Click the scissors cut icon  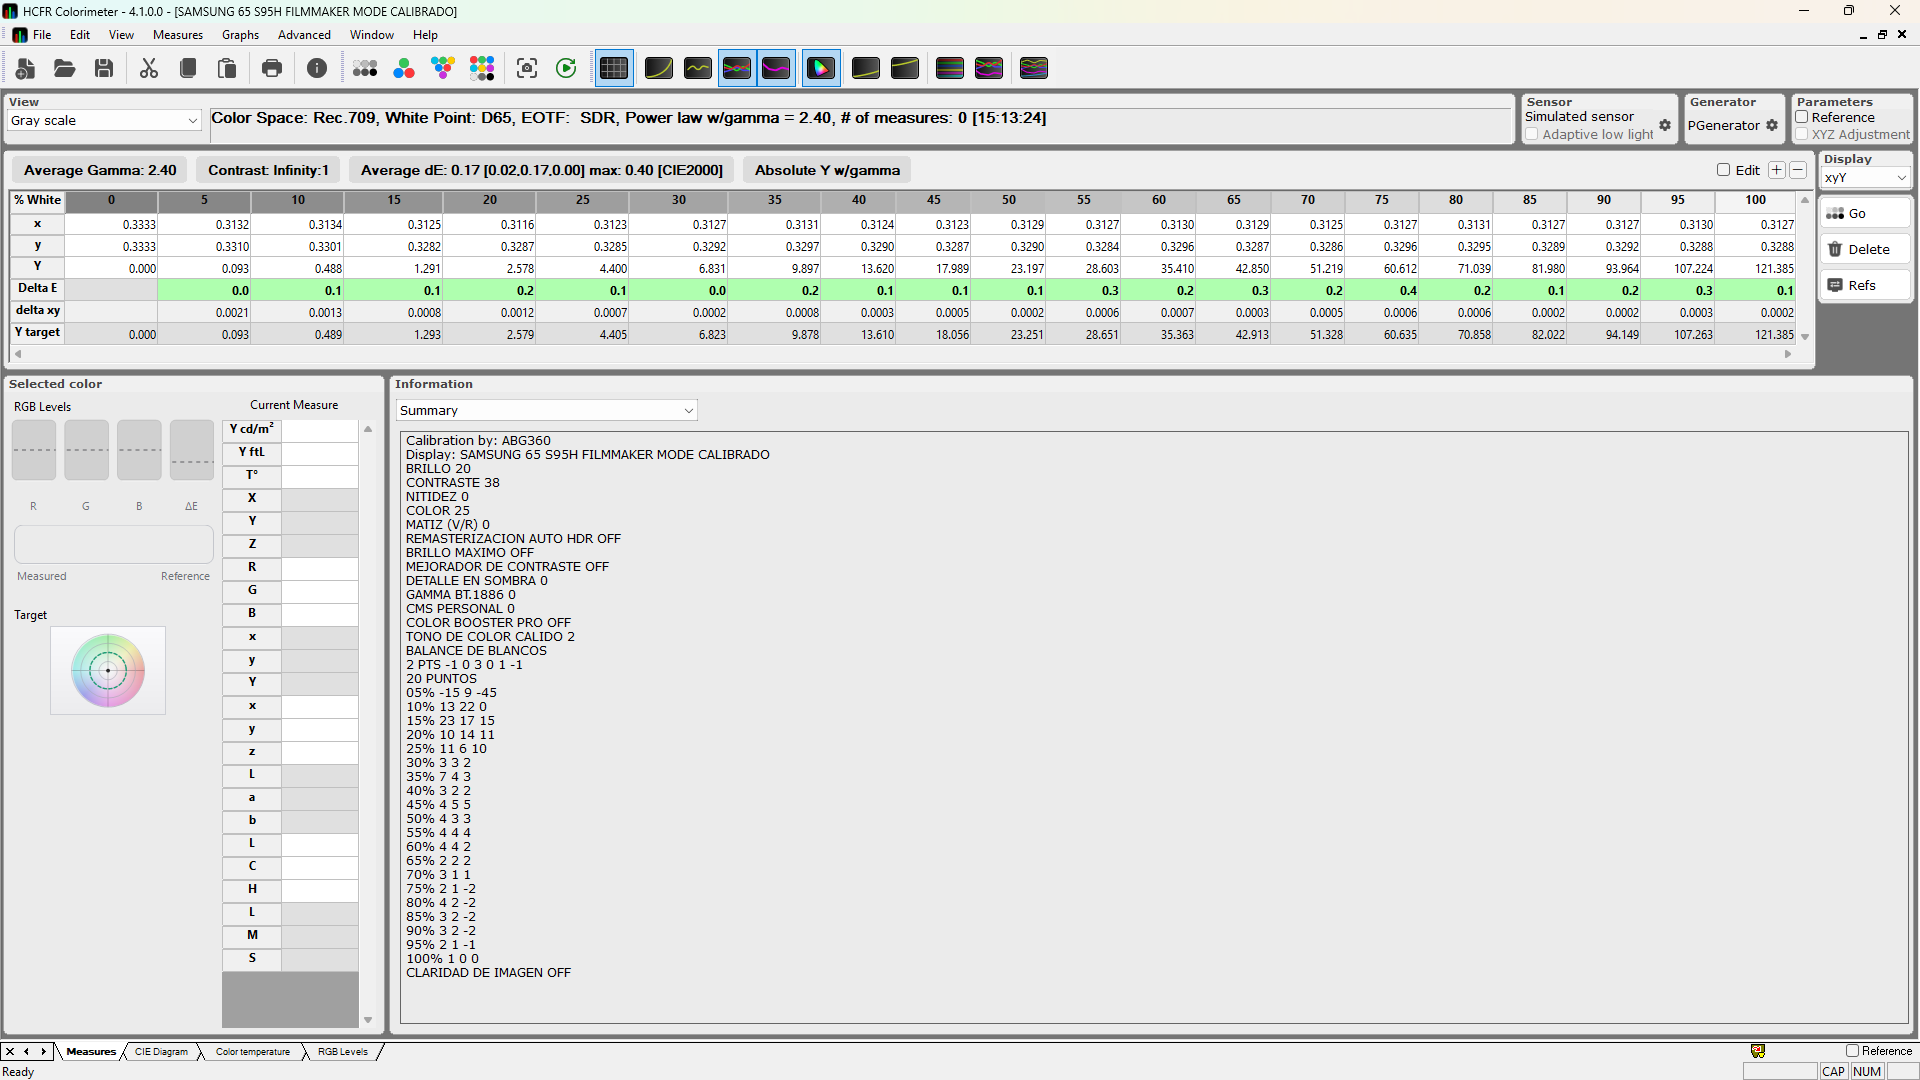[x=149, y=68]
